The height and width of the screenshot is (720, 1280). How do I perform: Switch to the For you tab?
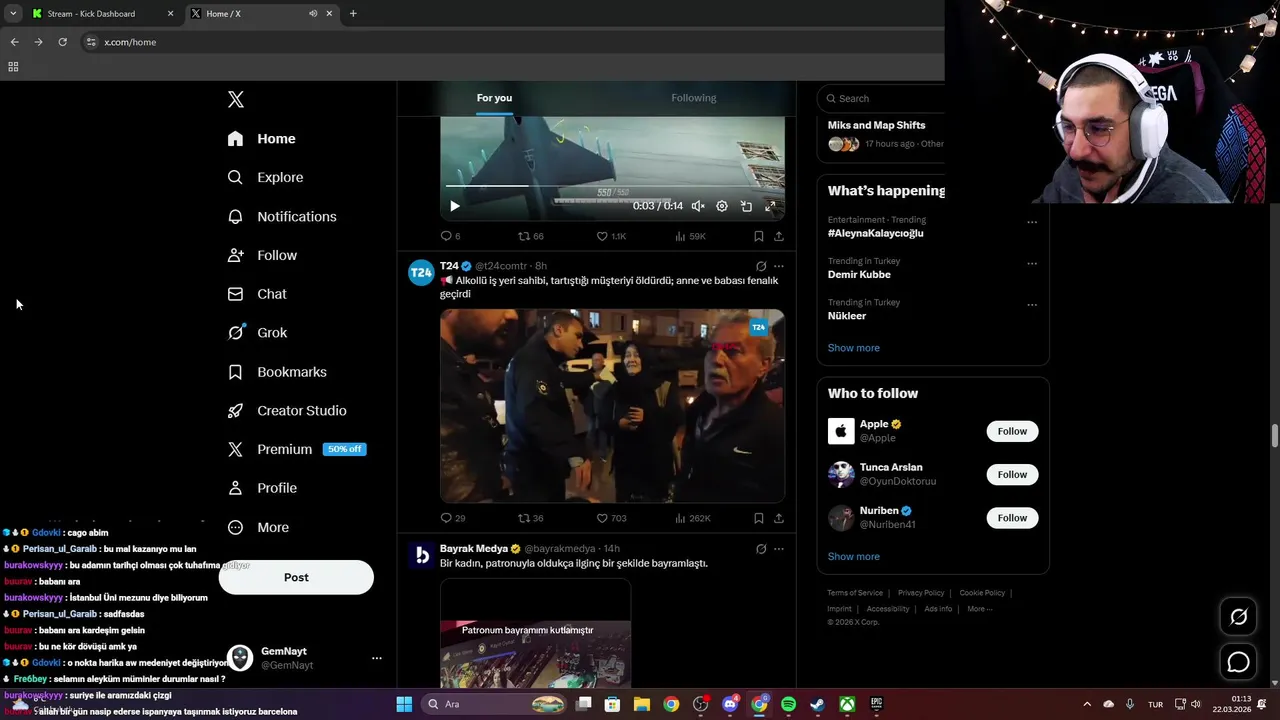[x=494, y=98]
